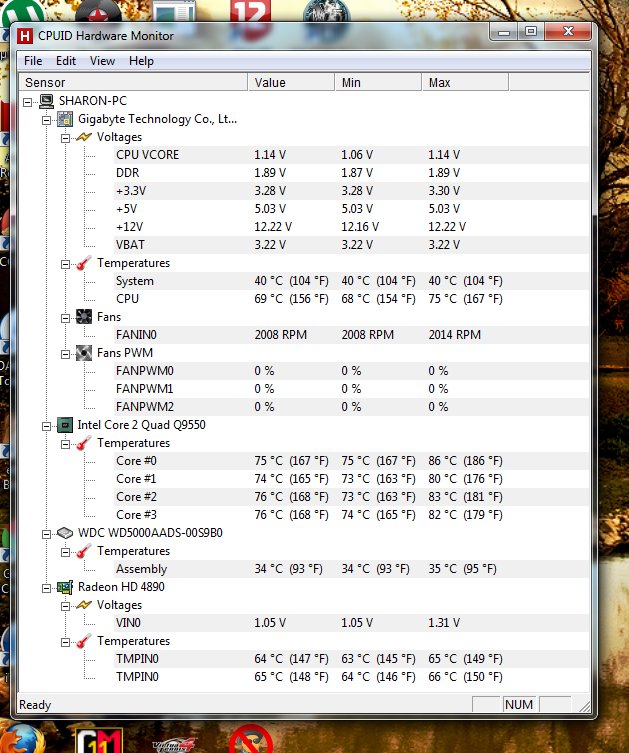The image size is (629, 753).
Task: Collapse the SHARON-PC root node
Action: [x=27, y=101]
